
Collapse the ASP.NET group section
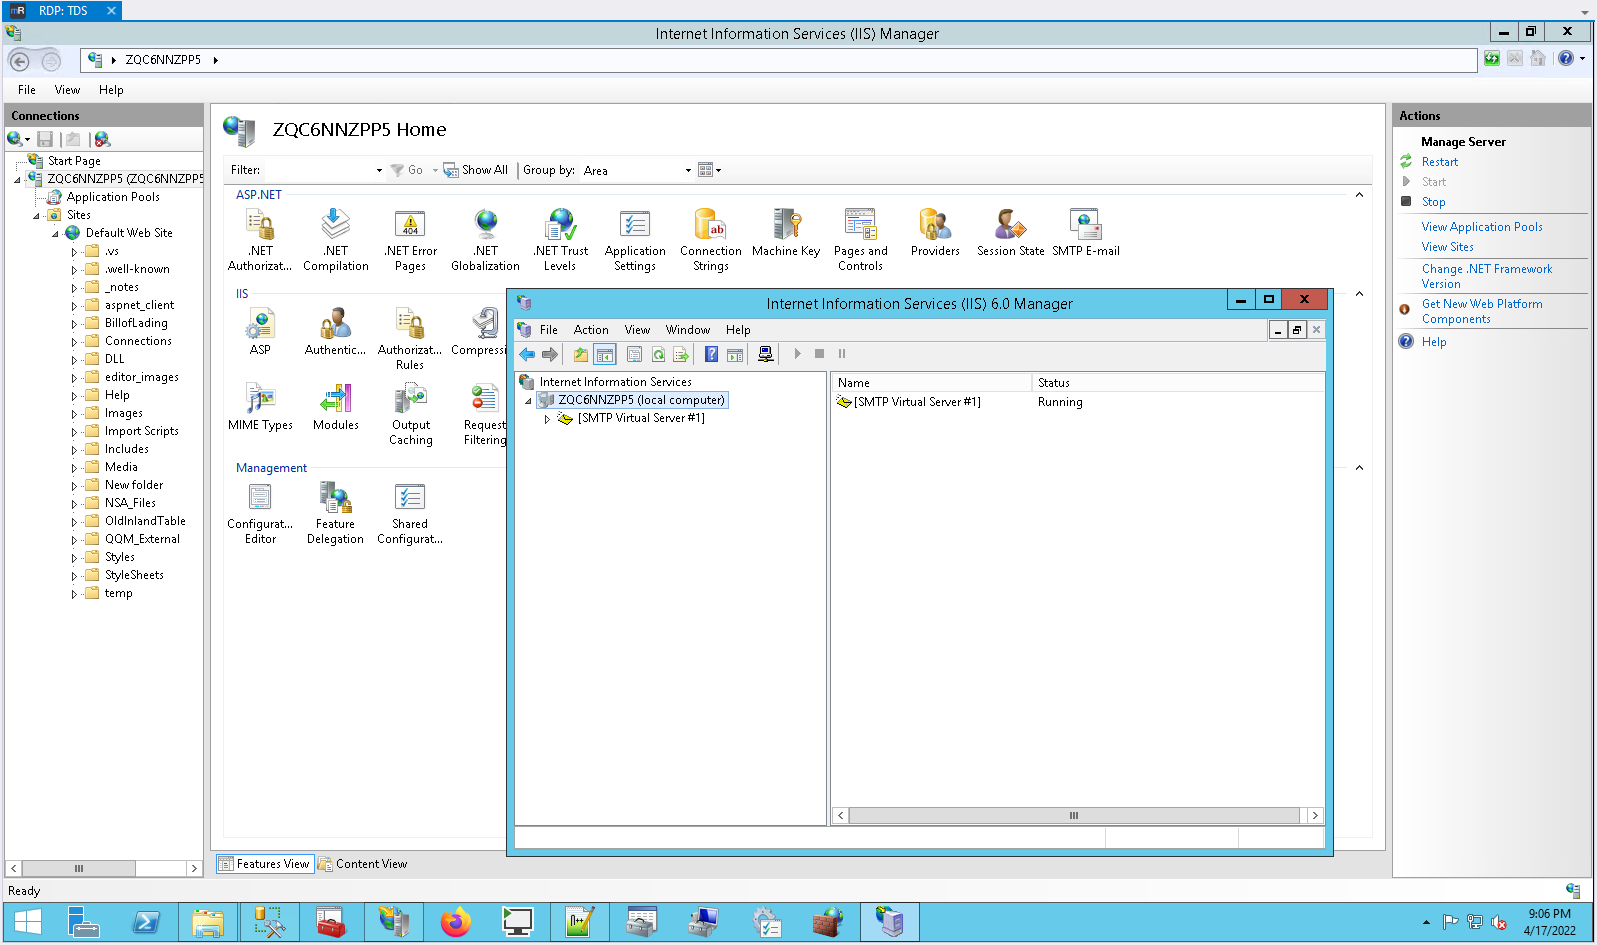click(1359, 195)
